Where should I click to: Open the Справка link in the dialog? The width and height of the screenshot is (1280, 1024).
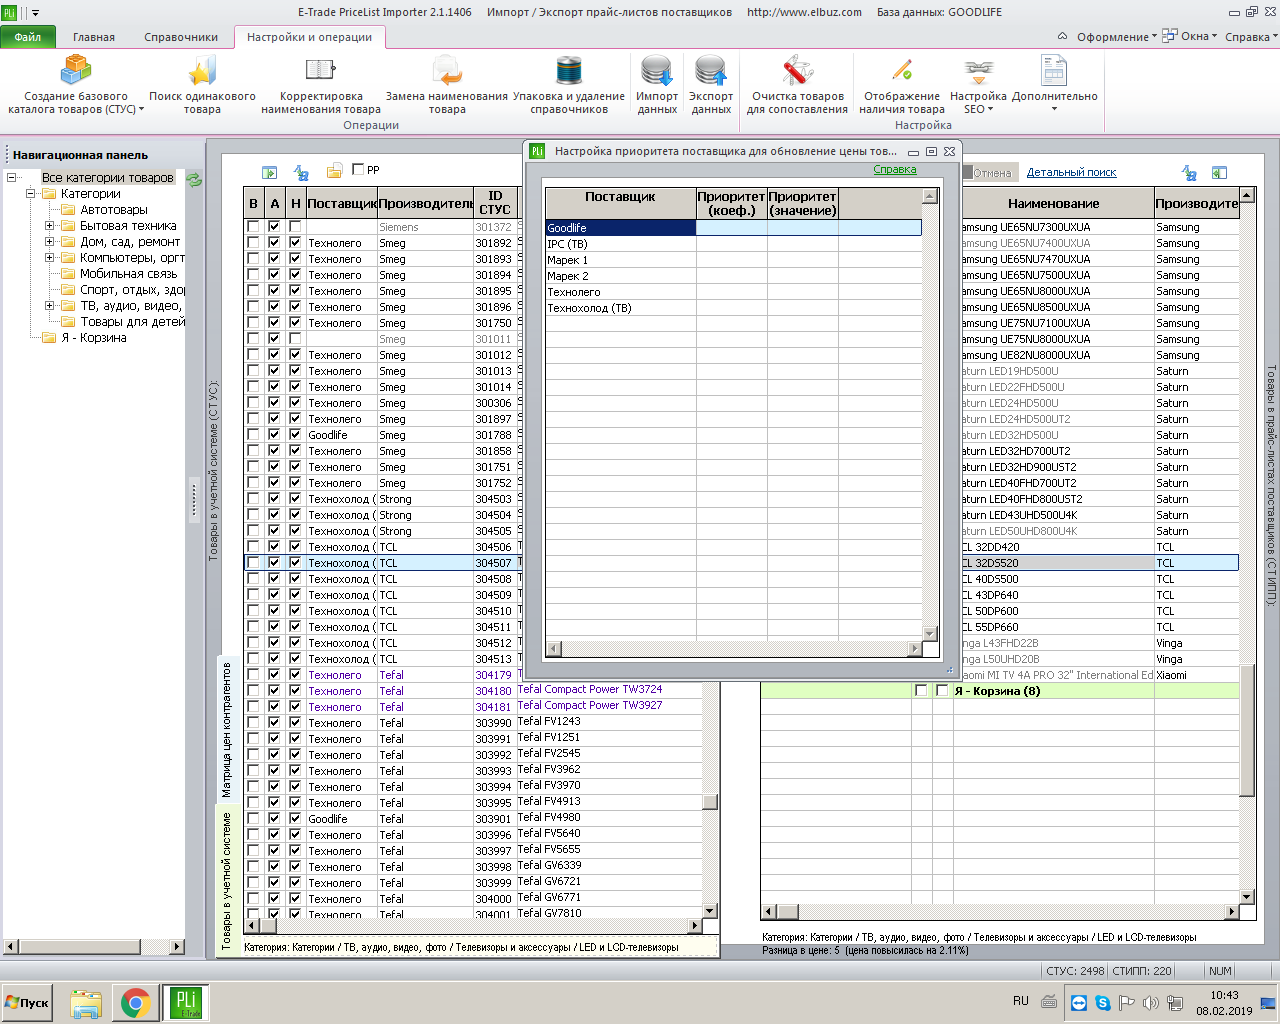click(894, 170)
